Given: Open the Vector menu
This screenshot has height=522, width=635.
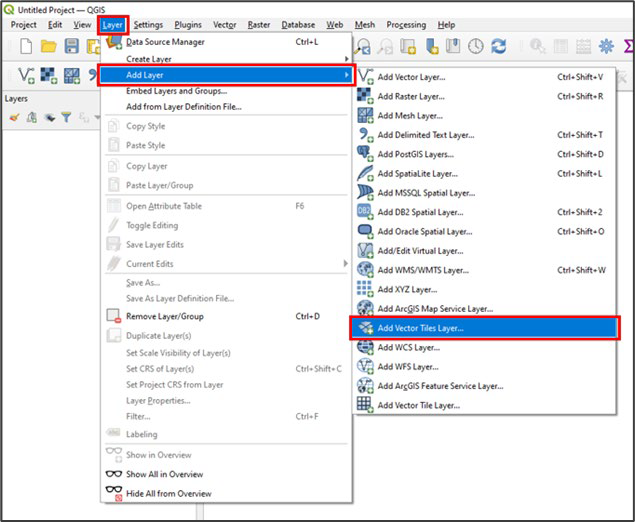Looking at the screenshot, I should (225, 25).
